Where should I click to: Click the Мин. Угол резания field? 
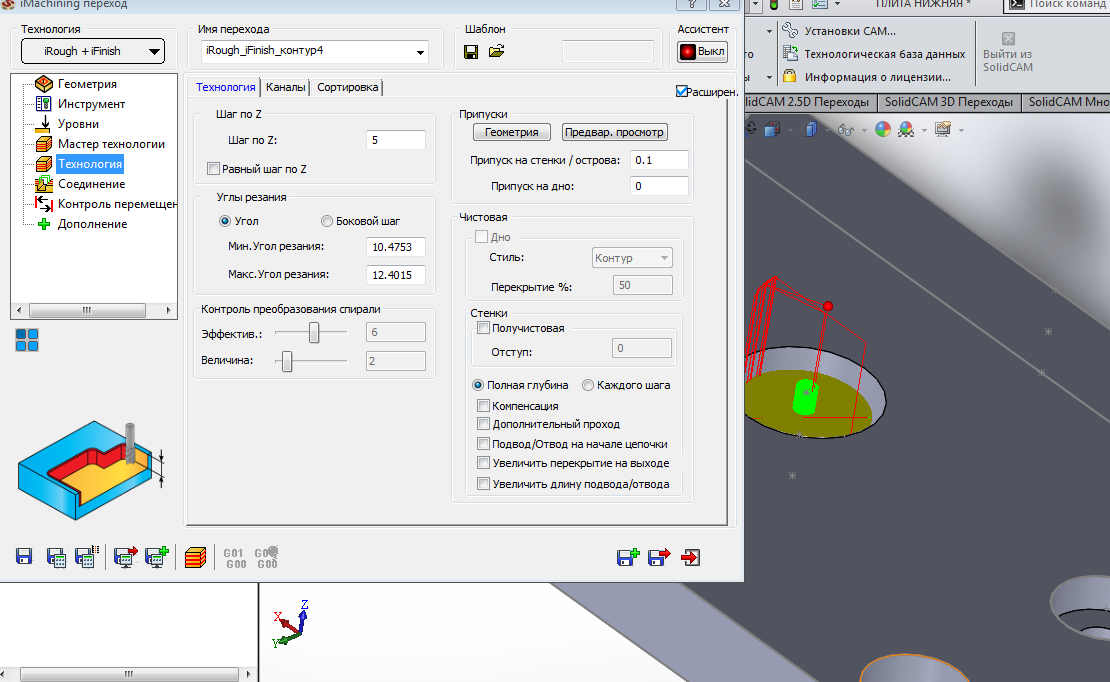point(396,247)
